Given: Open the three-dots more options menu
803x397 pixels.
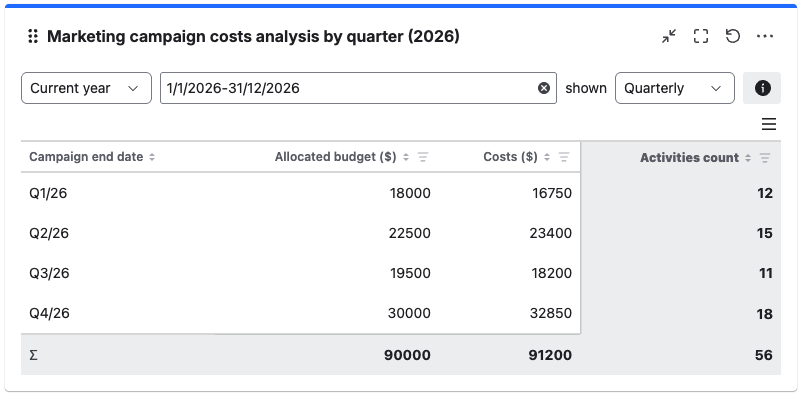Looking at the screenshot, I should pos(765,36).
